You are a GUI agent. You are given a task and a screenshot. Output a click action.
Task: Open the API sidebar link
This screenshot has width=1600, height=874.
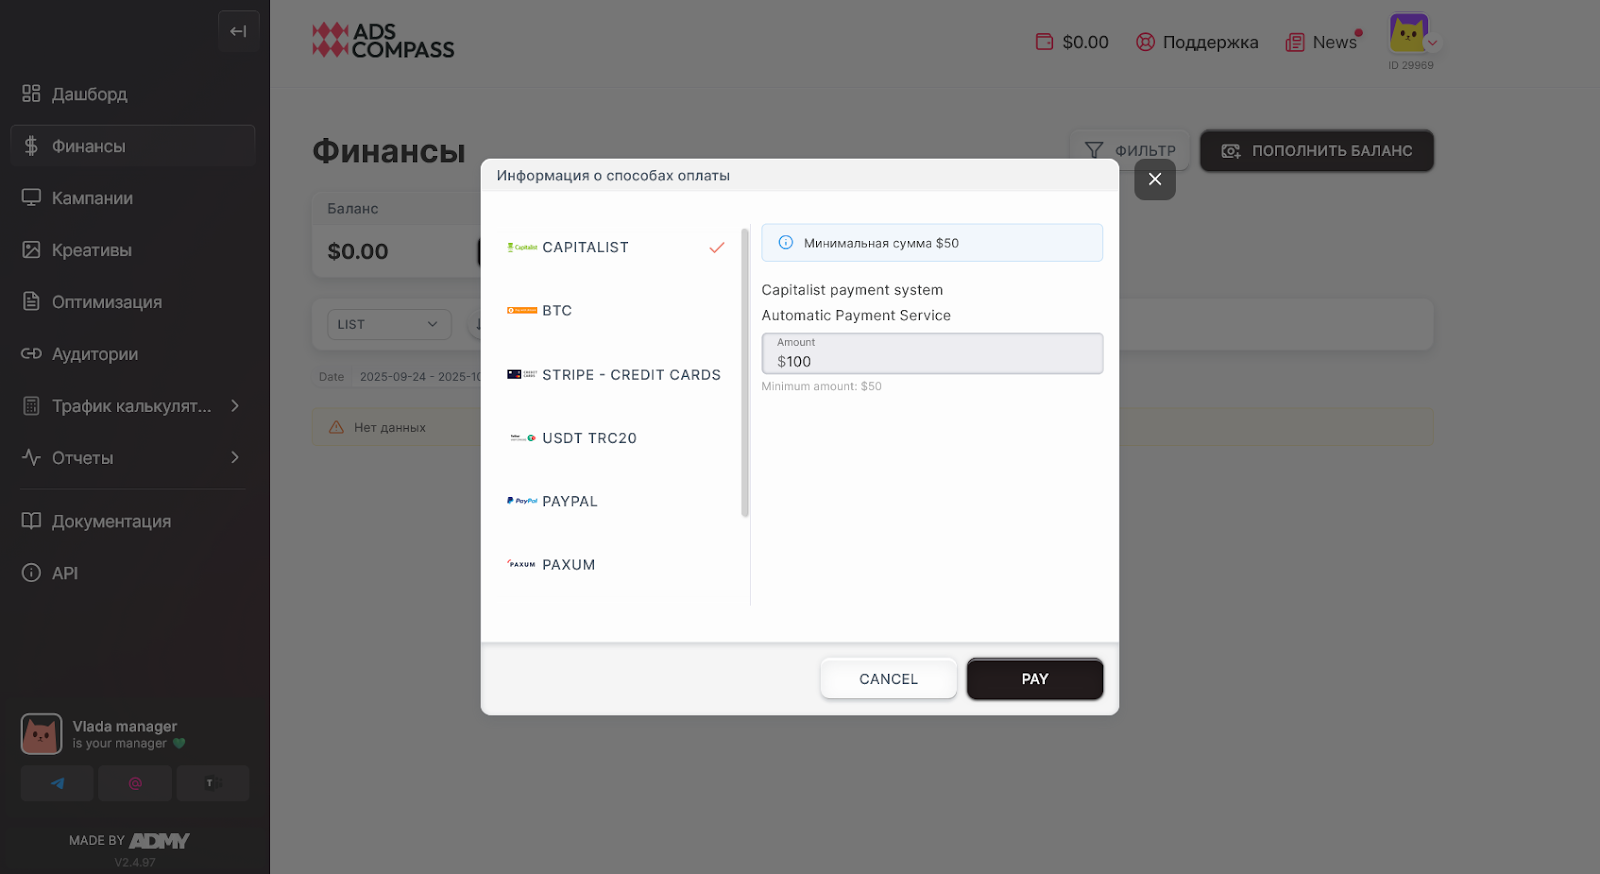click(x=132, y=573)
